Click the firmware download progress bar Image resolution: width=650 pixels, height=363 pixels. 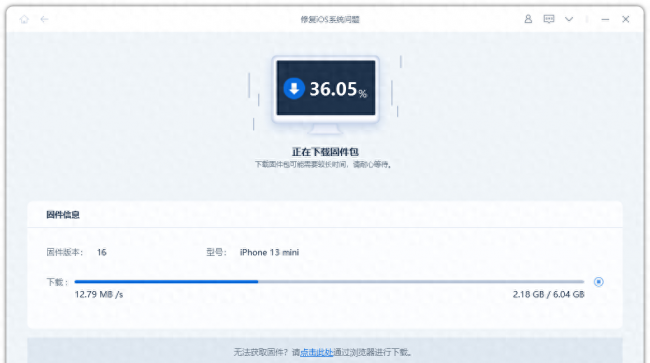point(329,282)
